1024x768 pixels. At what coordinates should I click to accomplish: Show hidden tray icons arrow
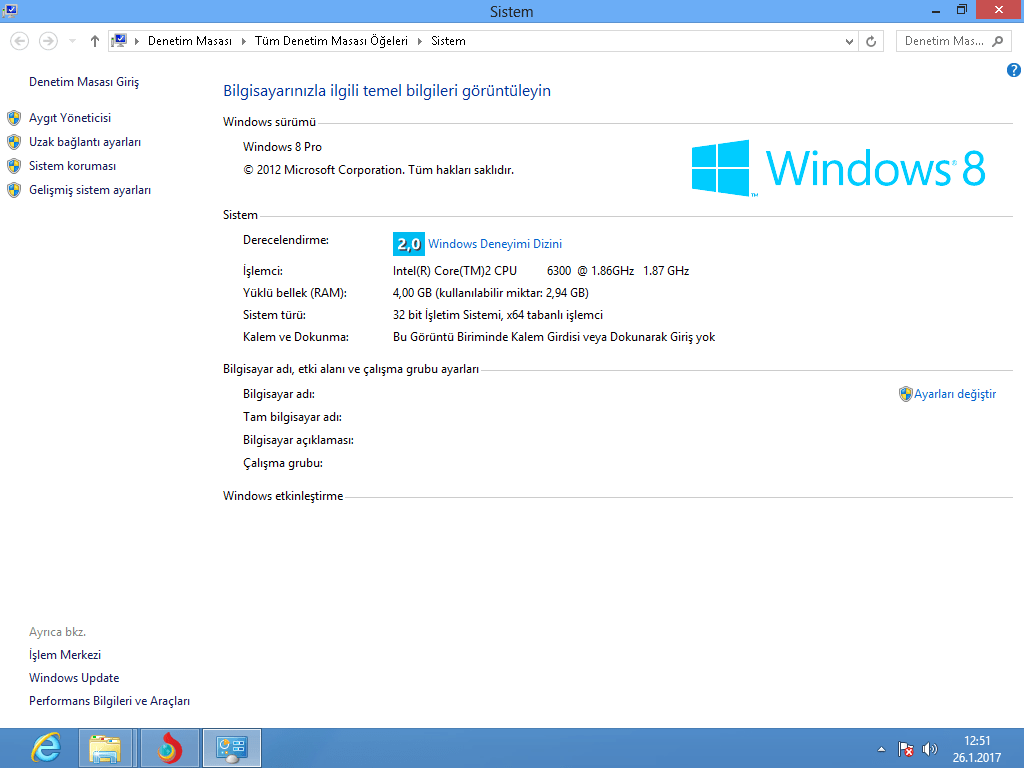(881, 749)
